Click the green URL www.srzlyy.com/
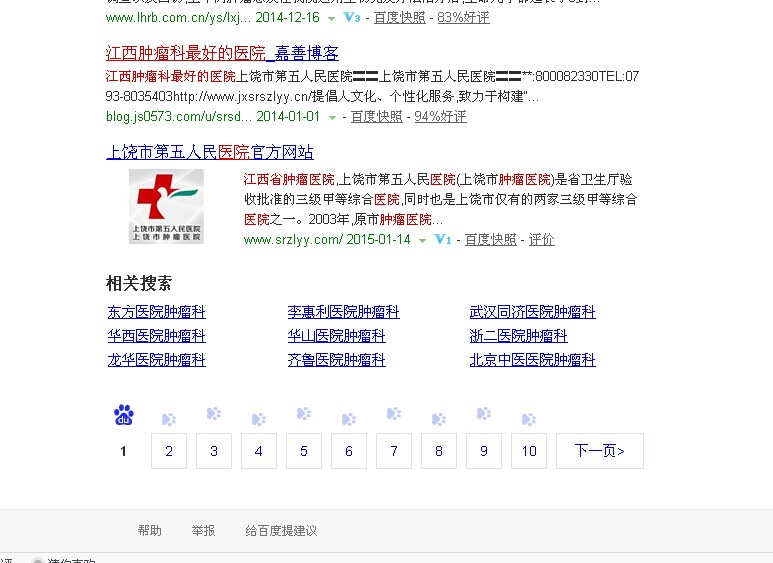The width and height of the screenshot is (773, 563). [293, 240]
